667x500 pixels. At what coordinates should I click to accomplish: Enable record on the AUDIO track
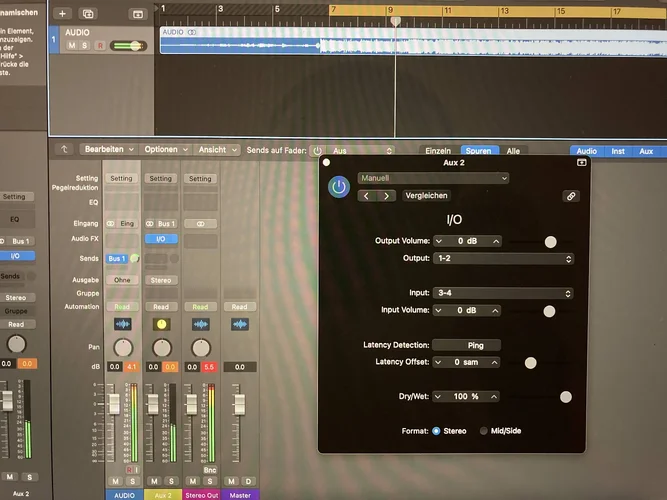99,46
